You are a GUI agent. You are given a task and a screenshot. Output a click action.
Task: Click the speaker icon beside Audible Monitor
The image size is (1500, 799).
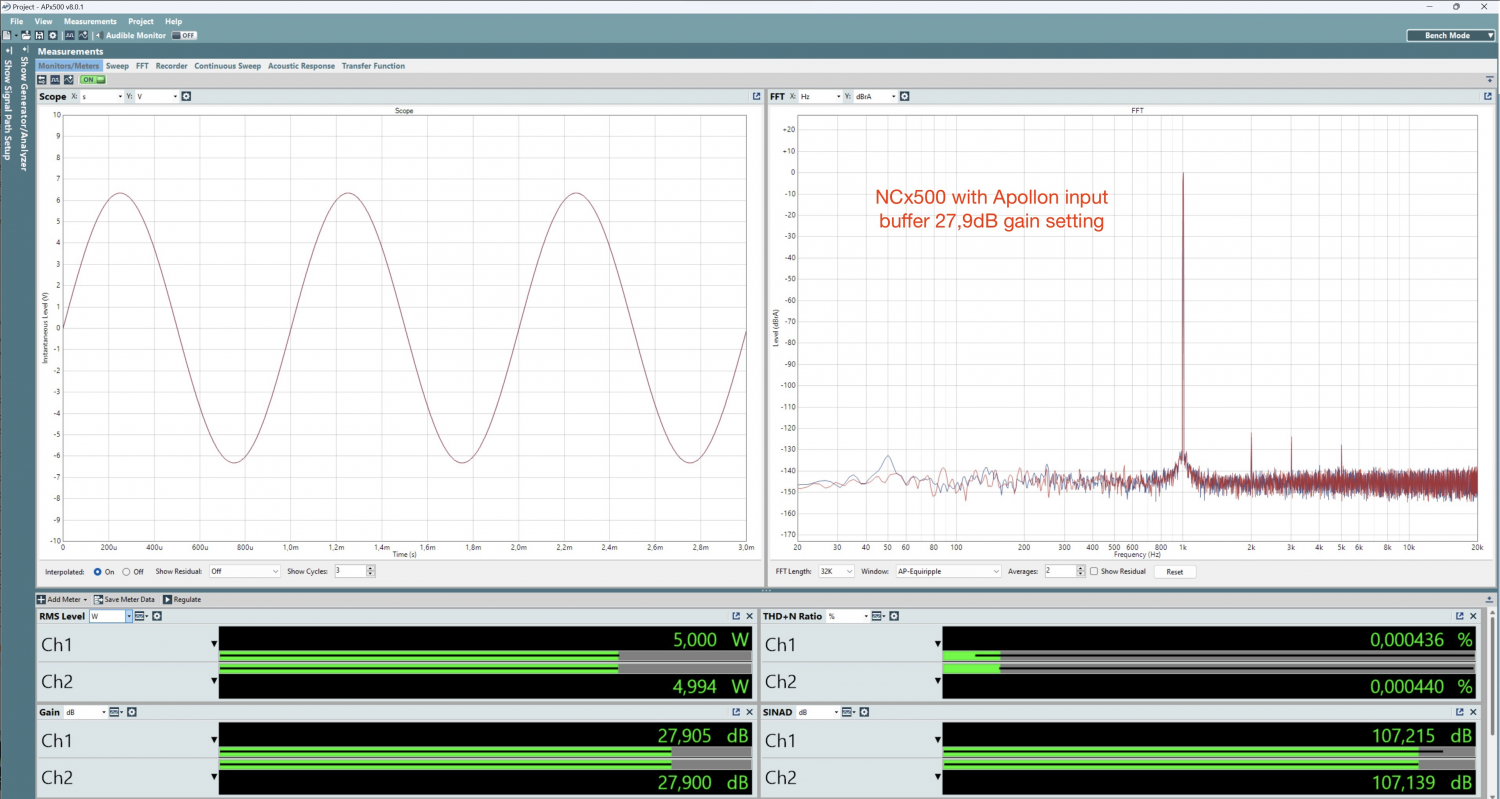99,35
